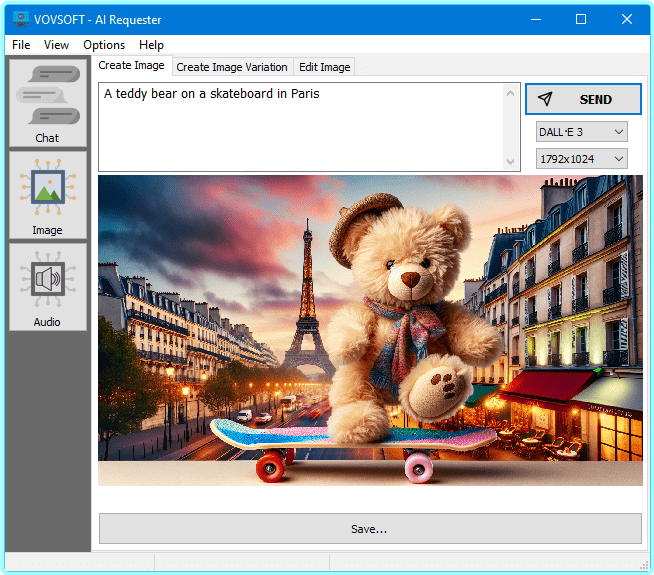Screen dimensions: 654x575
Task: Open the Options menu
Action: pos(104,45)
